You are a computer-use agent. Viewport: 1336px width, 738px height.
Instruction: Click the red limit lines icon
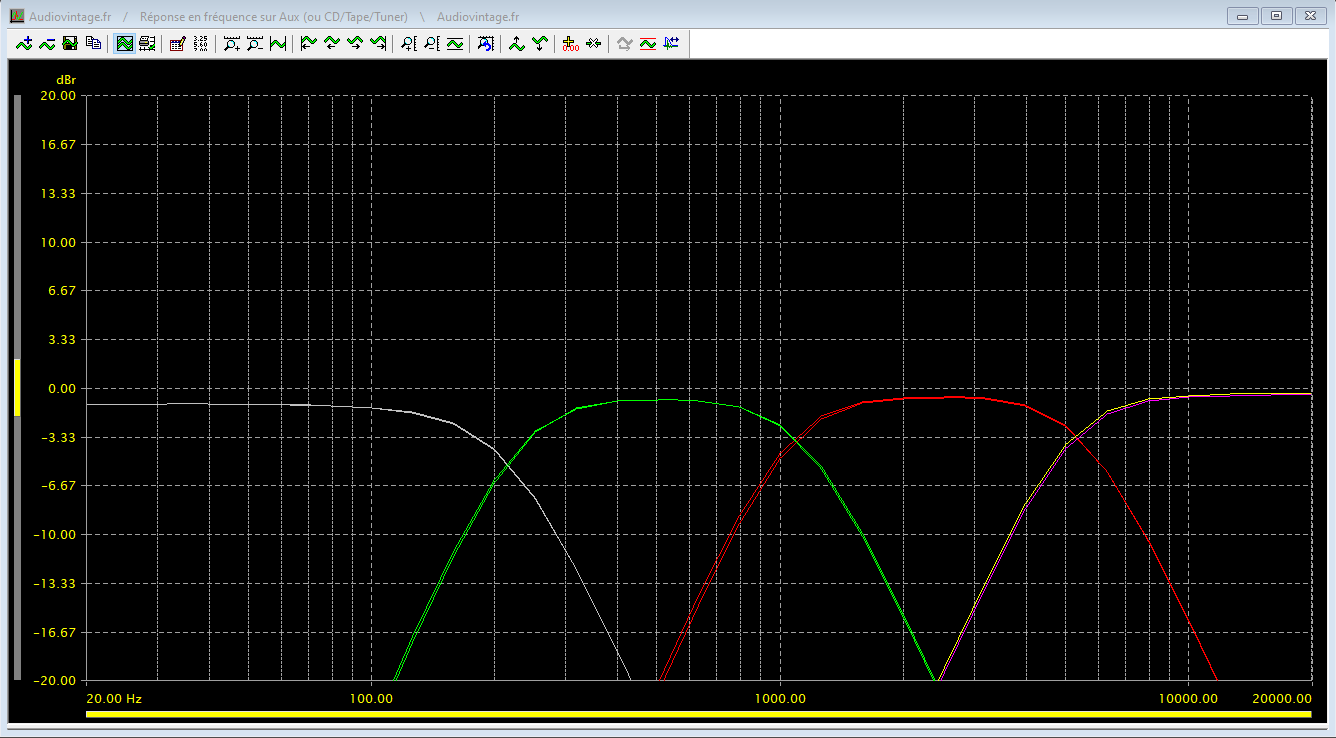(x=647, y=43)
